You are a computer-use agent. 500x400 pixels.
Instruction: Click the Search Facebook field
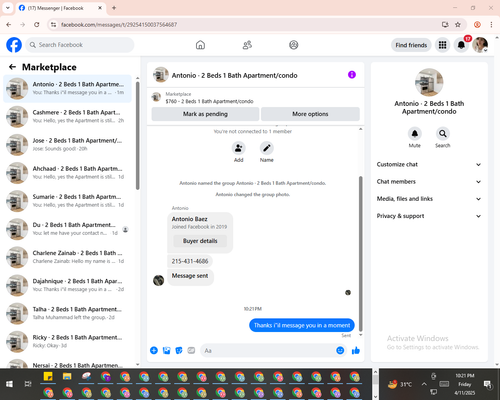[80, 45]
